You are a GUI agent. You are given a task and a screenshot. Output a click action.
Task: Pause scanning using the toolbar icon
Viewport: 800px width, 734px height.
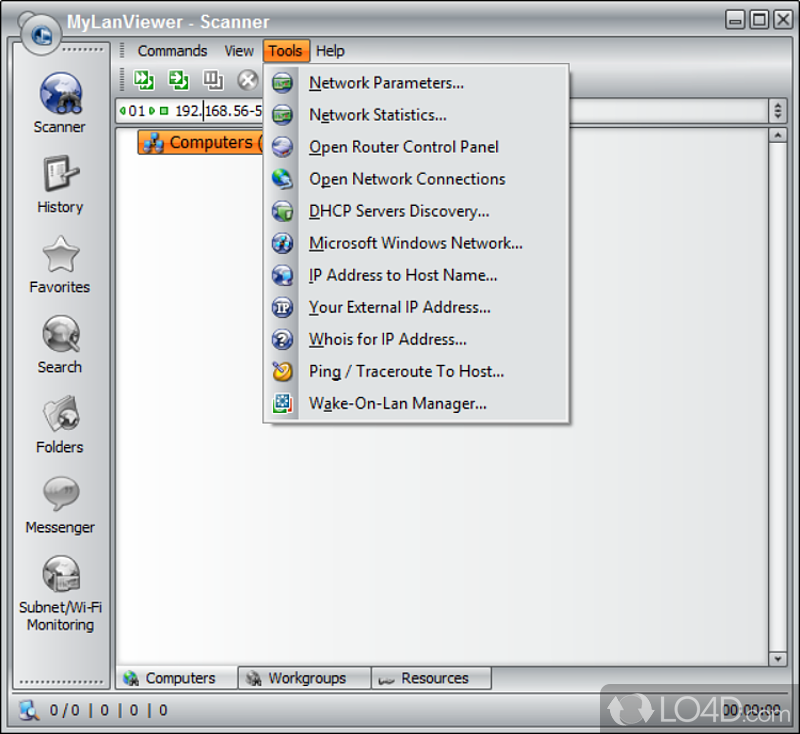(x=212, y=80)
